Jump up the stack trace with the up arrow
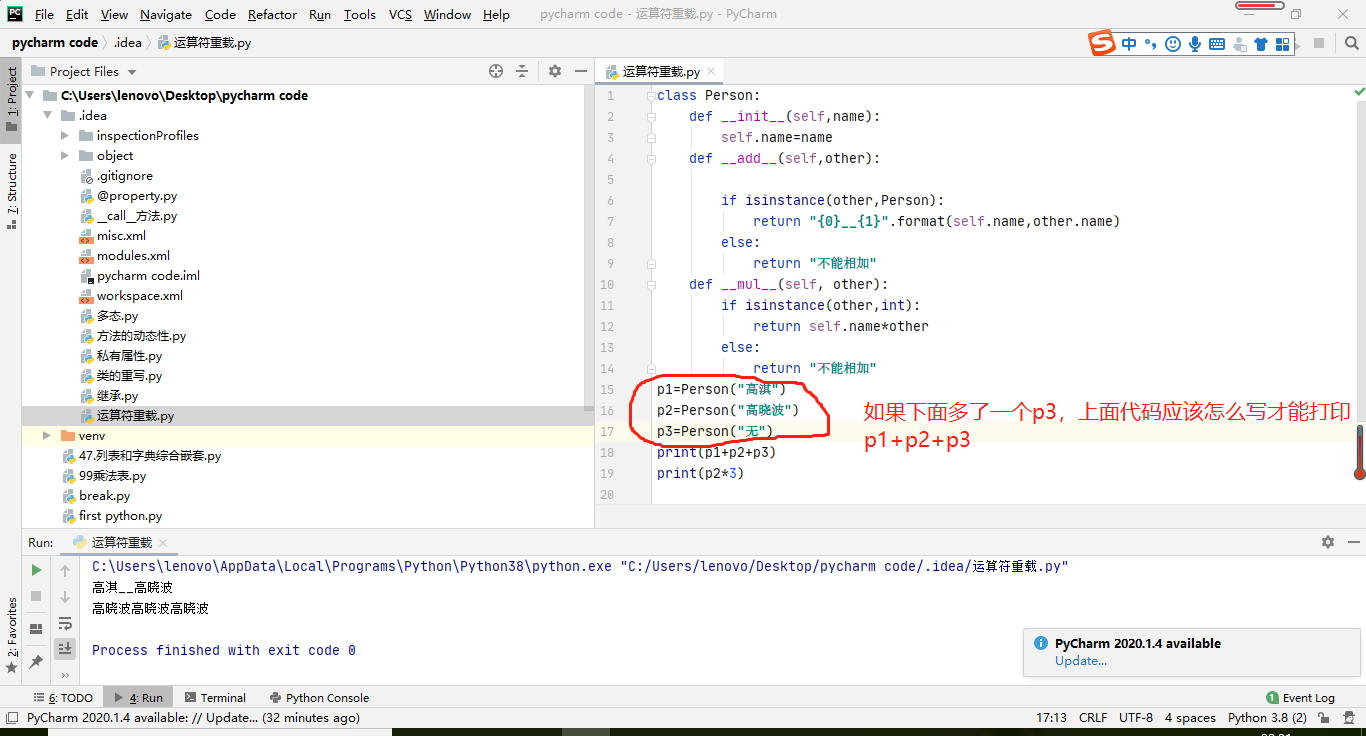This screenshot has height=736, width=1366. tap(65, 570)
